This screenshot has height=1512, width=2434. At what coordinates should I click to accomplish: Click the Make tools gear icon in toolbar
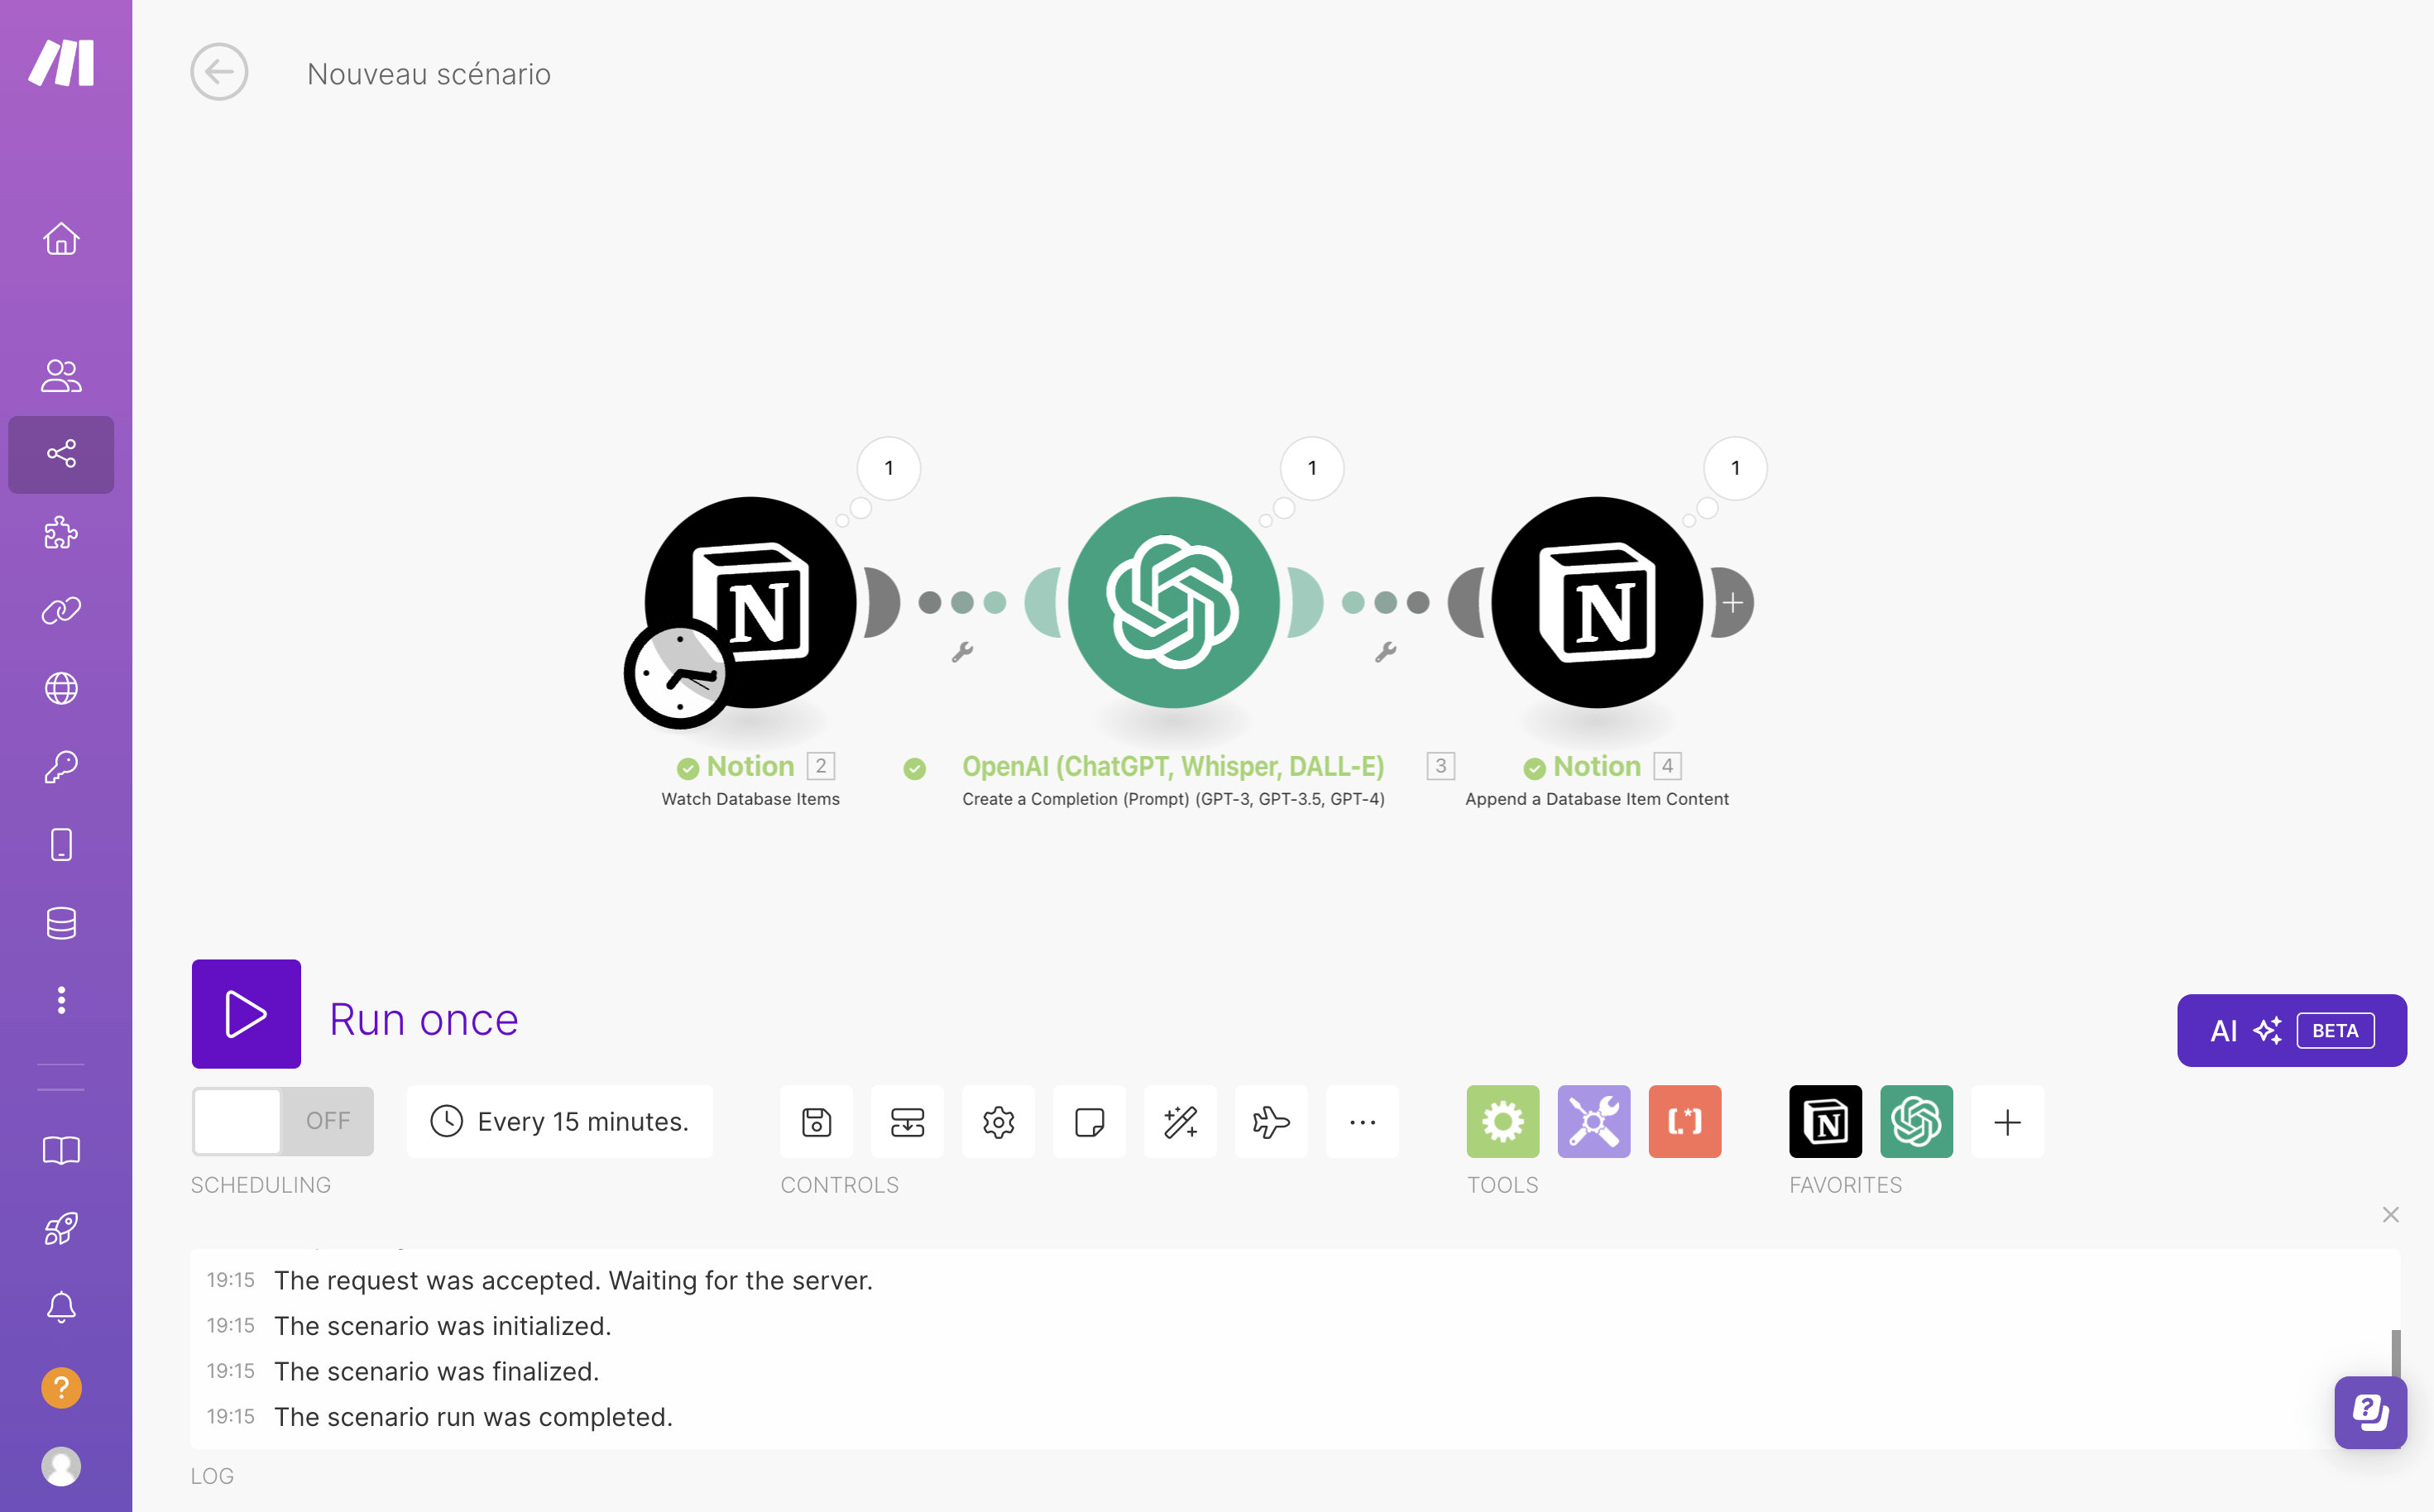tap(1503, 1122)
